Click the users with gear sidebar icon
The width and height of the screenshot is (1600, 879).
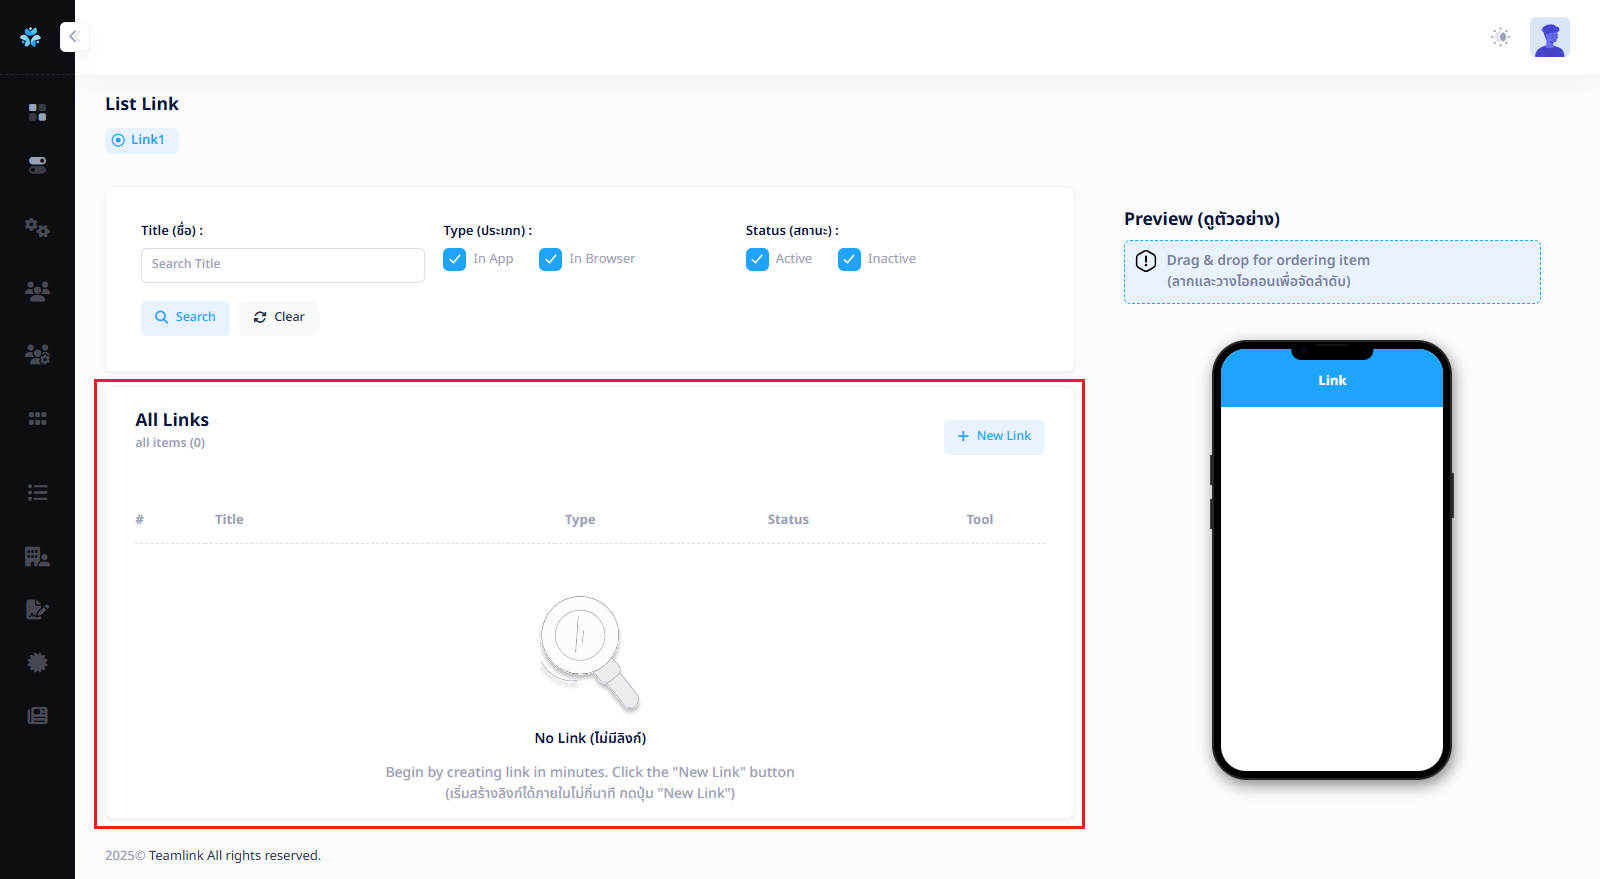(x=37, y=354)
